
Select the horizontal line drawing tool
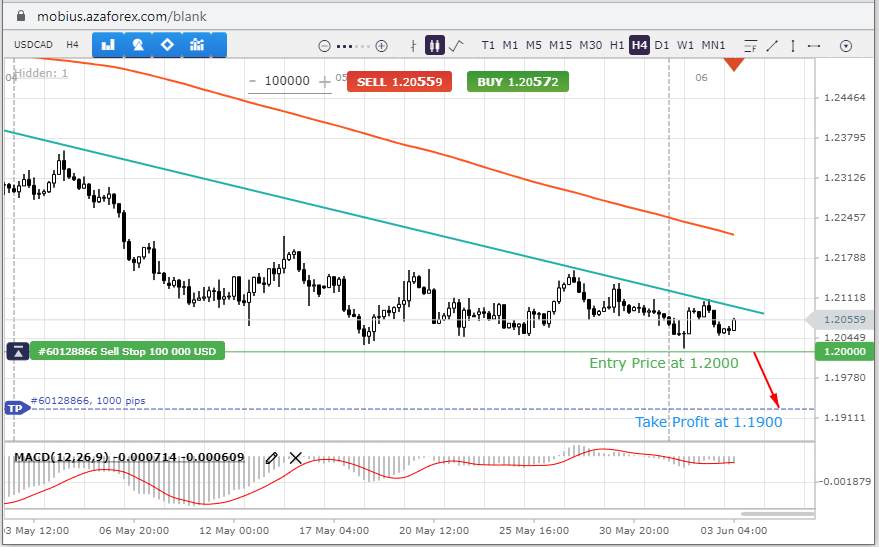(x=814, y=46)
